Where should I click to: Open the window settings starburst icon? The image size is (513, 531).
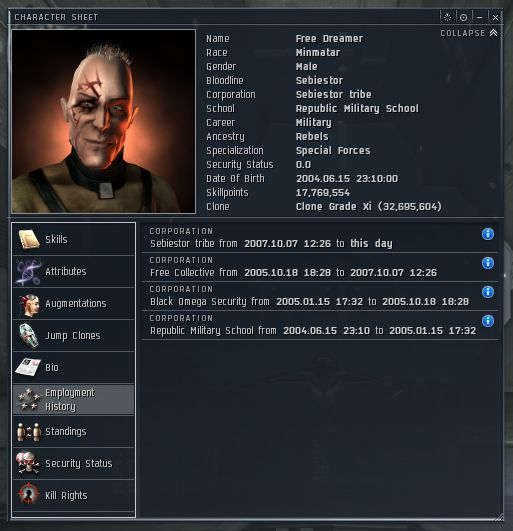coord(447,17)
